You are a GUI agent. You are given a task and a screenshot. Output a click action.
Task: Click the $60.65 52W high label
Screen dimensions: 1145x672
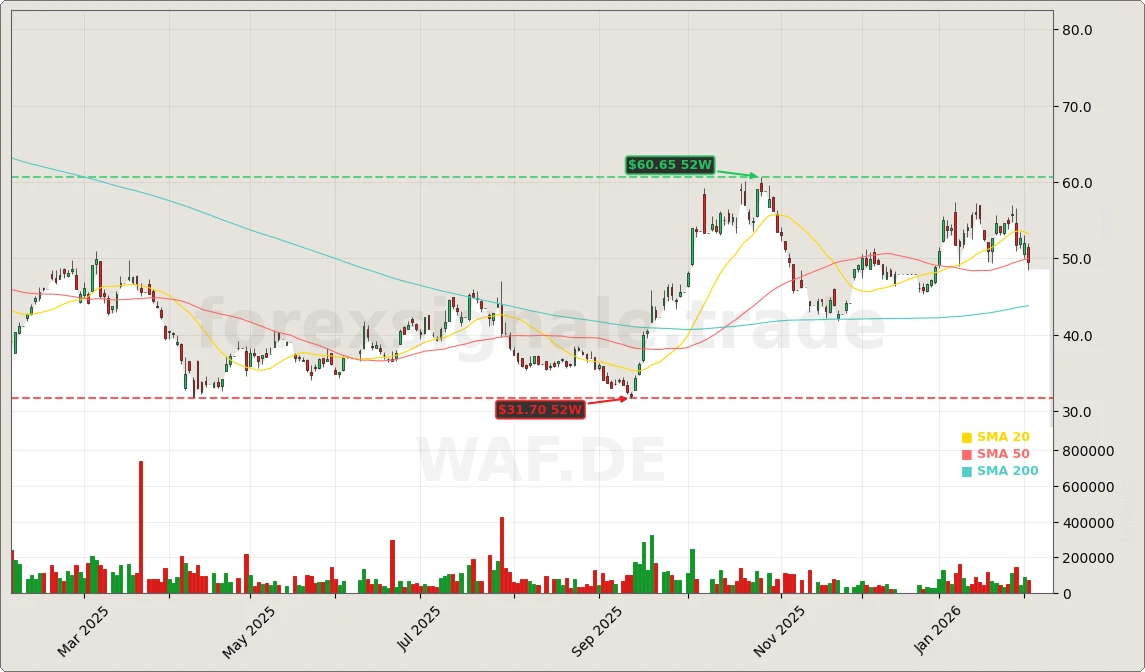click(669, 165)
